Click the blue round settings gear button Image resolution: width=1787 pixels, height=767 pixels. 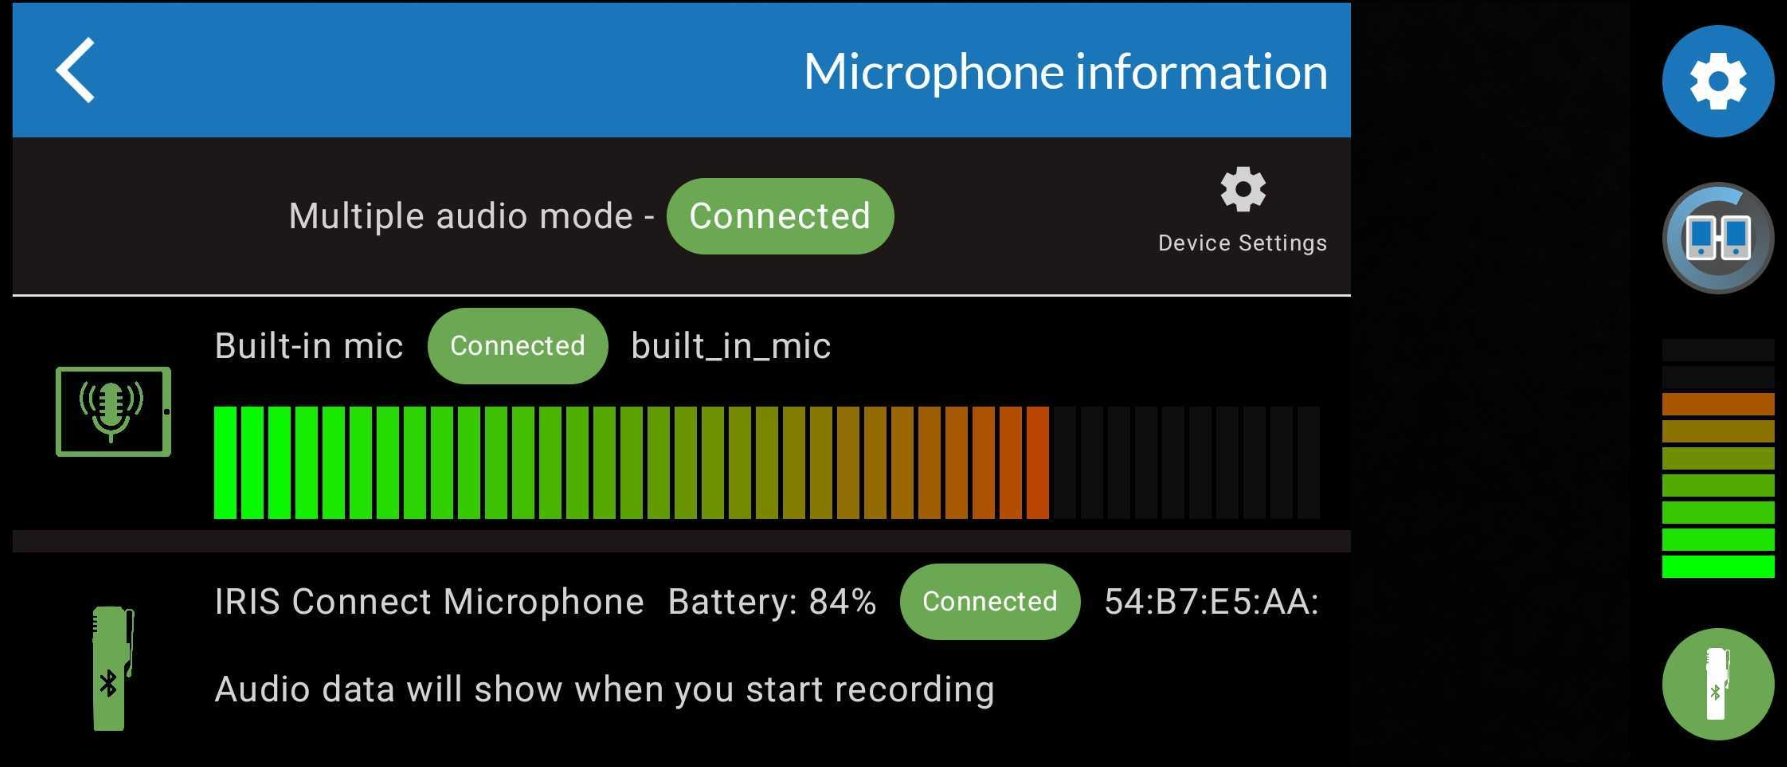[1717, 81]
